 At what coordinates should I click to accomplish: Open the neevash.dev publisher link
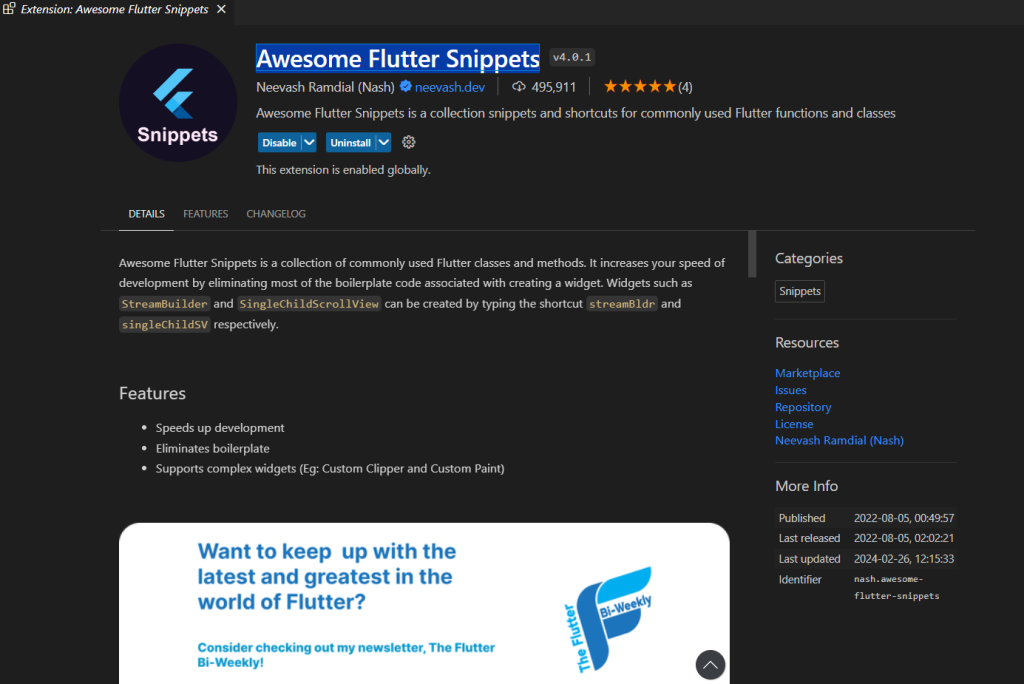[x=450, y=87]
